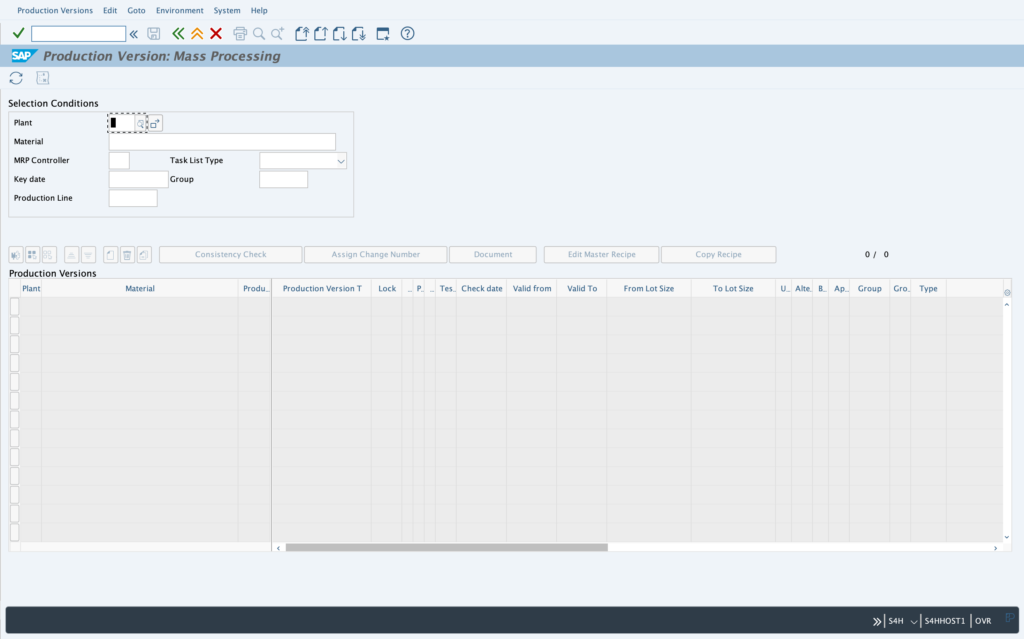Image resolution: width=1024 pixels, height=639 pixels.
Task: Click the Deselect All icon in the table toolbar
Action: (48, 255)
